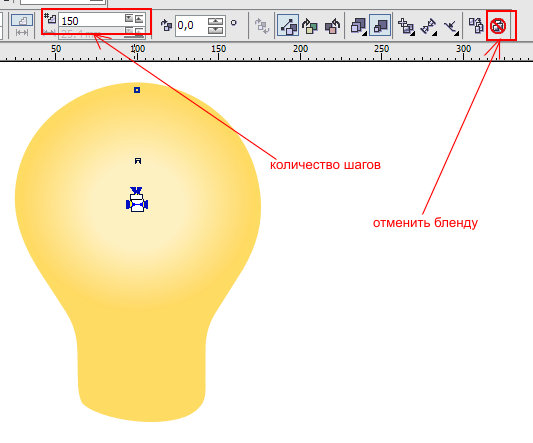Open the More blend options dropdown

click(x=406, y=26)
